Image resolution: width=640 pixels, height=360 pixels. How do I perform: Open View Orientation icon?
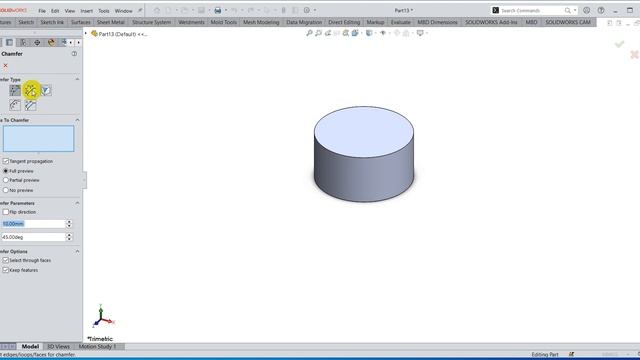coord(355,33)
